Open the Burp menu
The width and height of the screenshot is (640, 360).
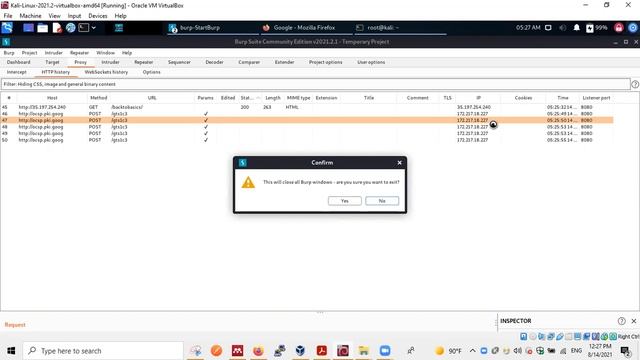(x=9, y=53)
